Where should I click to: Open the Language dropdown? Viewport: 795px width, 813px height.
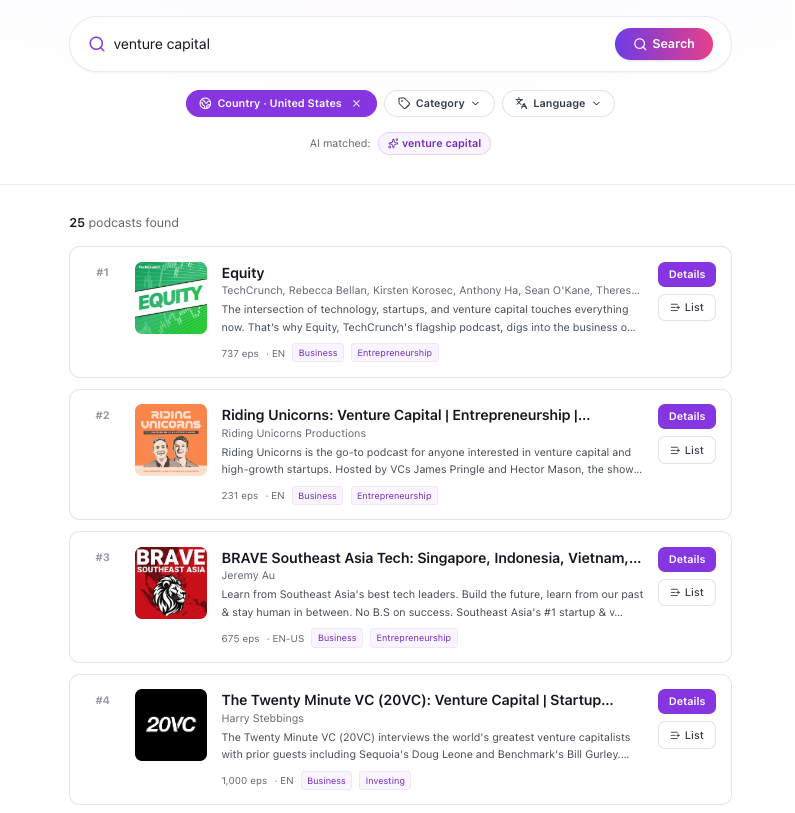tap(558, 103)
